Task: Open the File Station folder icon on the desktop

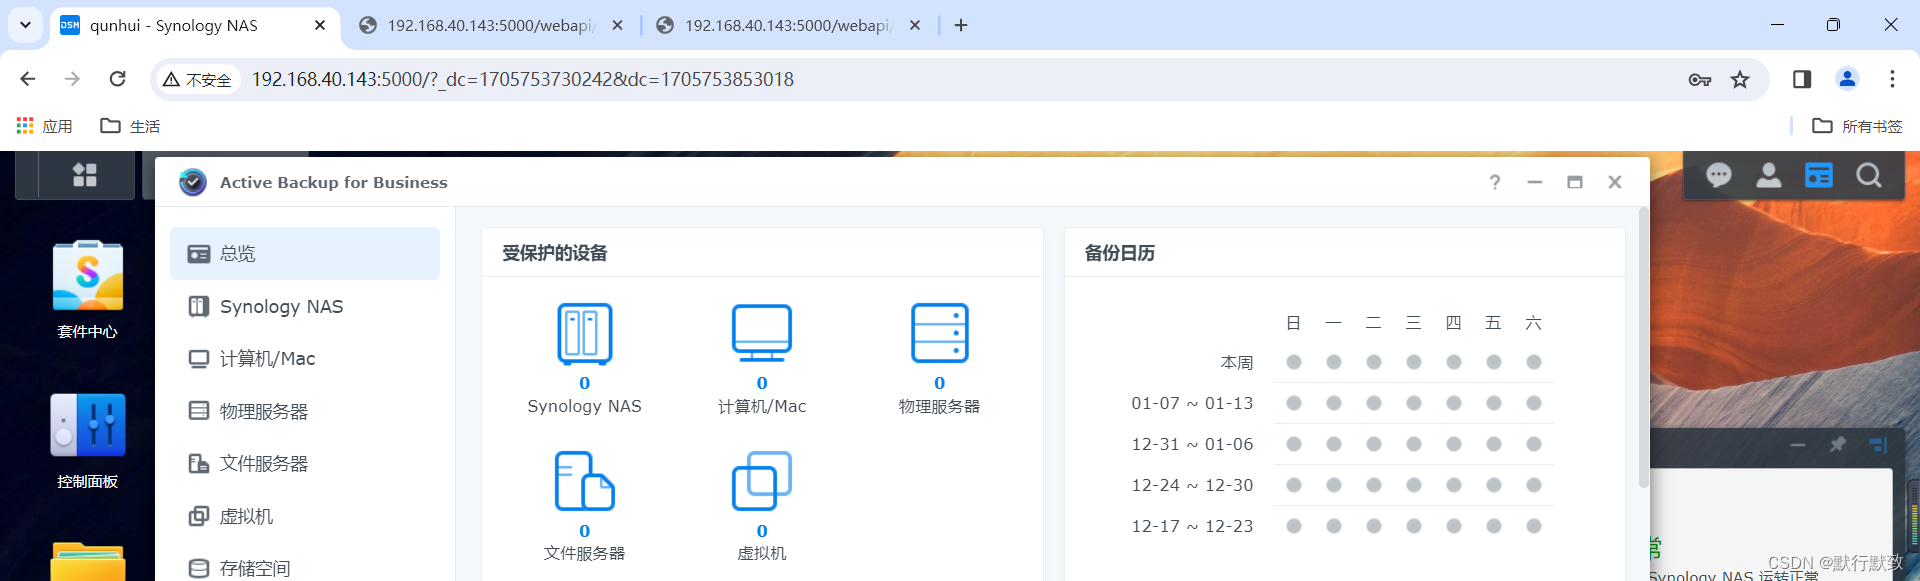Action: click(x=88, y=562)
